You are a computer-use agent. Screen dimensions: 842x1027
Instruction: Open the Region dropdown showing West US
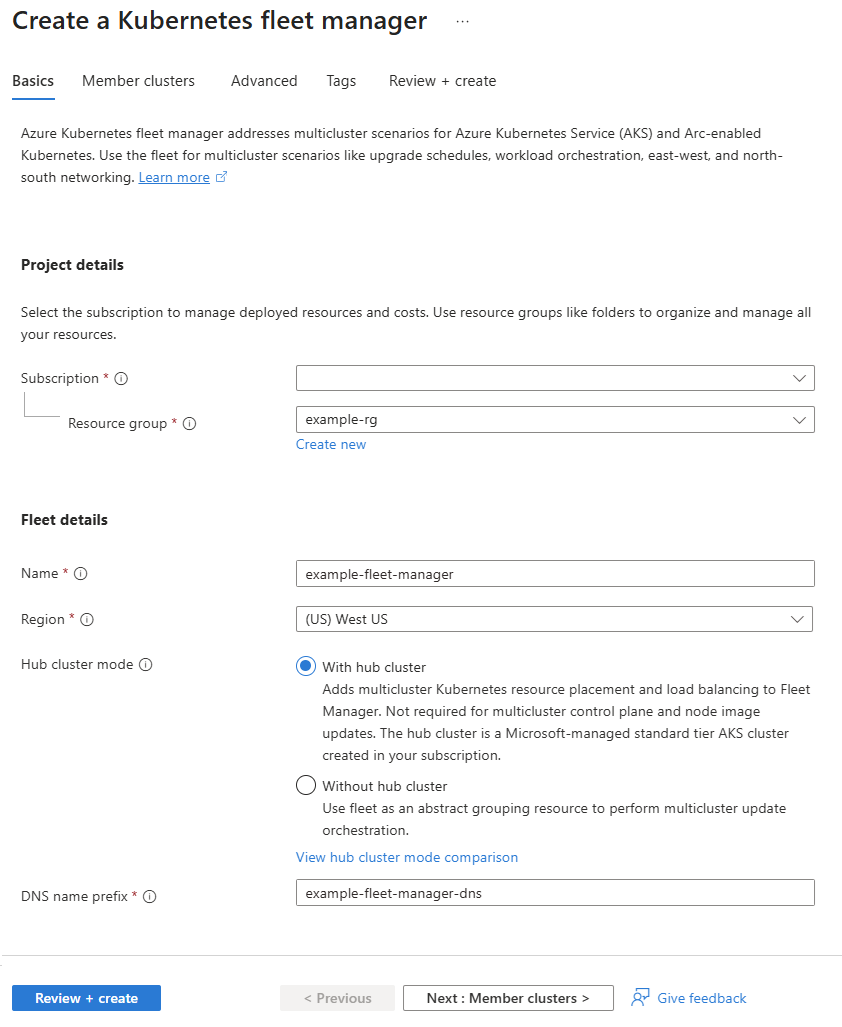click(x=554, y=619)
